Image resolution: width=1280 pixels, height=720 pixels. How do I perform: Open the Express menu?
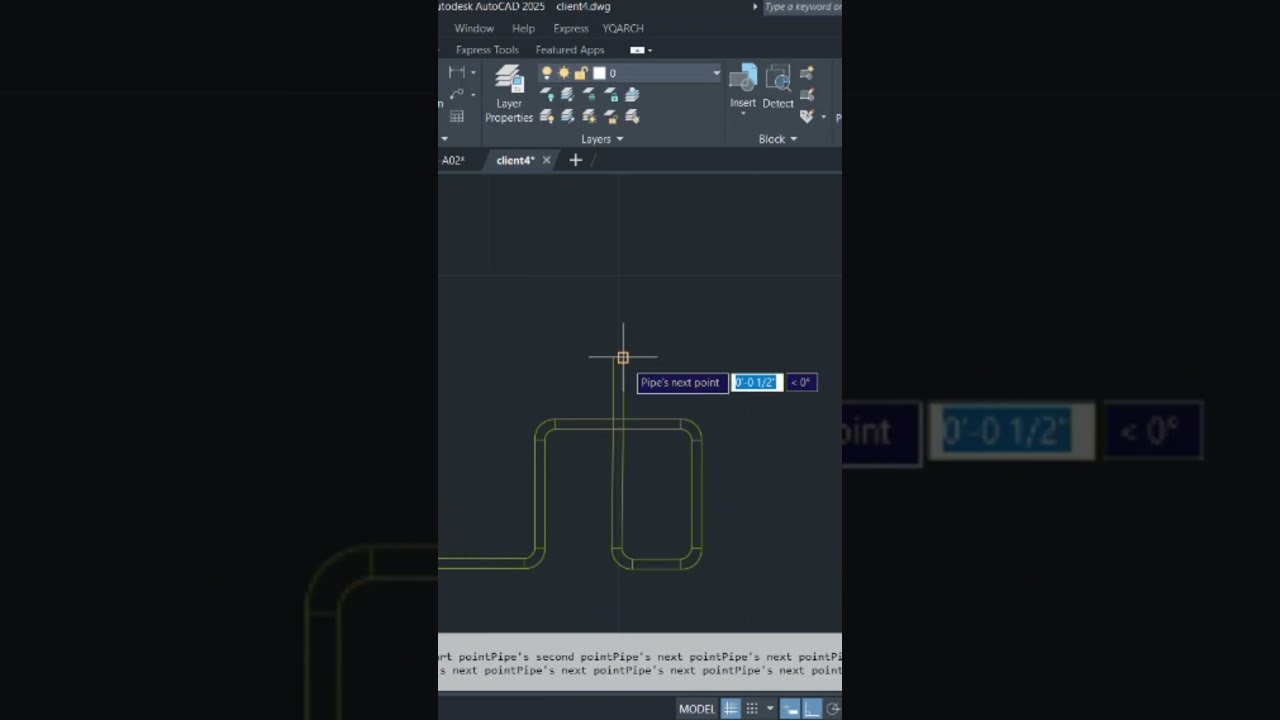pos(571,29)
